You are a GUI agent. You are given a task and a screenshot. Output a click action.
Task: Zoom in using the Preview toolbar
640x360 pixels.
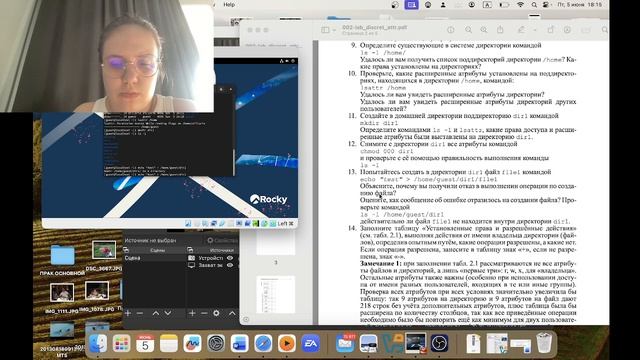pyautogui.click(x=484, y=30)
